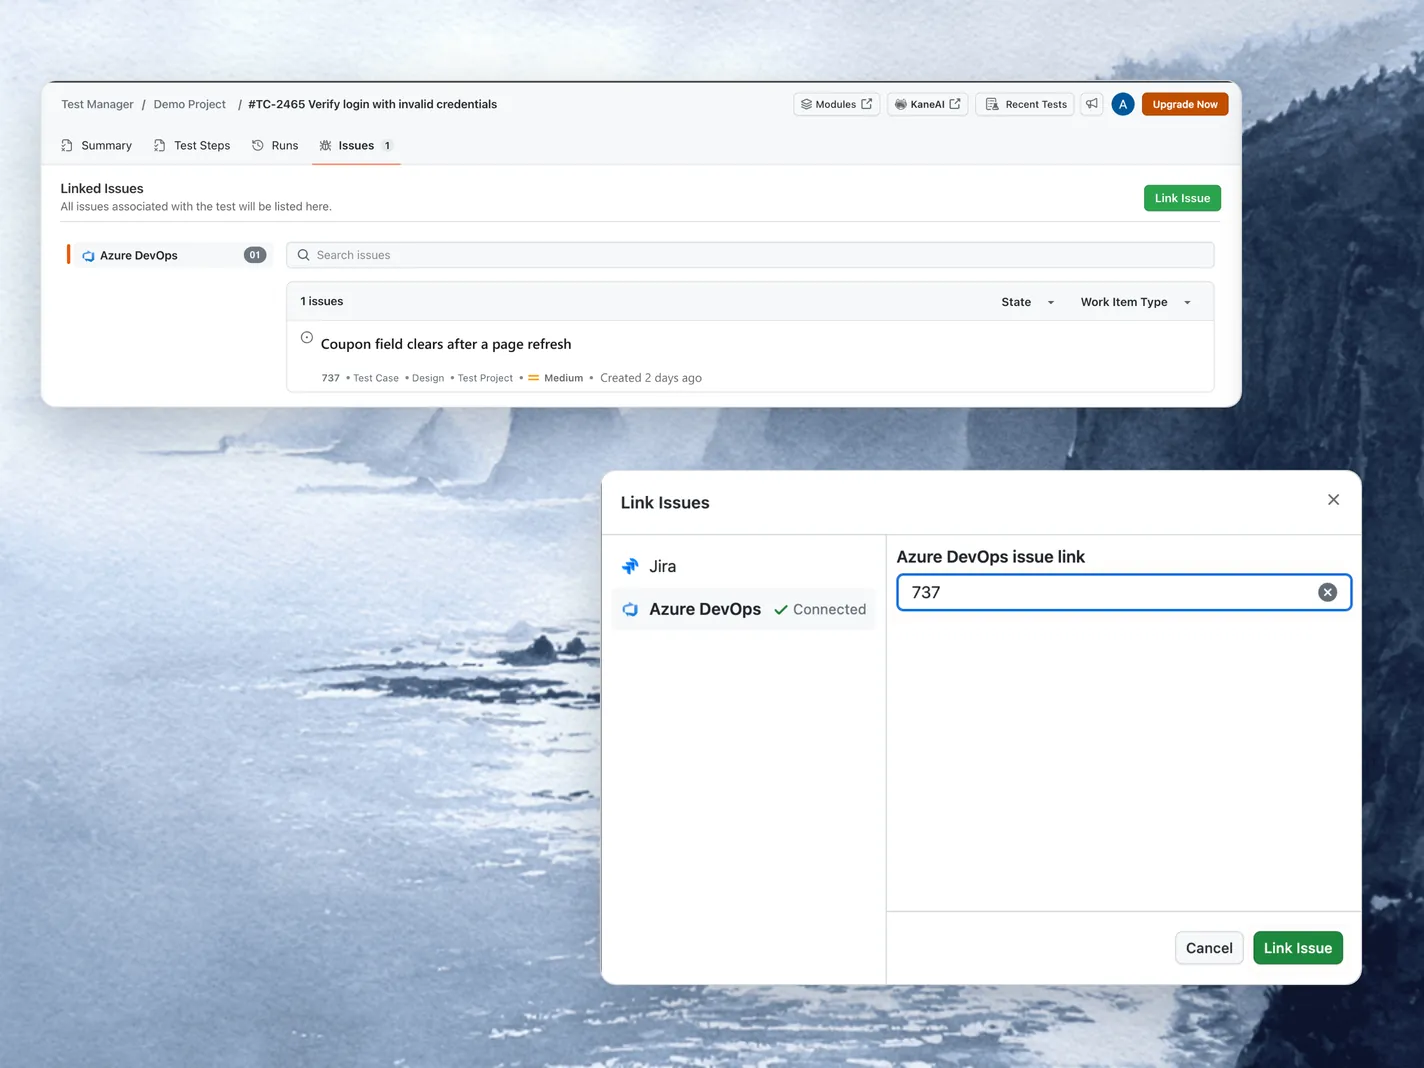Go to Demo Project breadcrumb
The height and width of the screenshot is (1068, 1424).
point(190,104)
